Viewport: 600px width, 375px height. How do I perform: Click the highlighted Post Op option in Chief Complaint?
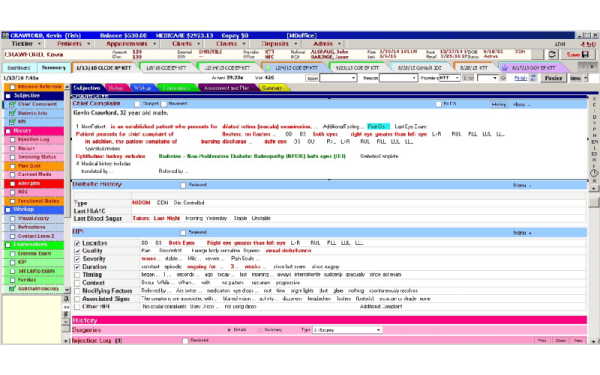(378, 127)
